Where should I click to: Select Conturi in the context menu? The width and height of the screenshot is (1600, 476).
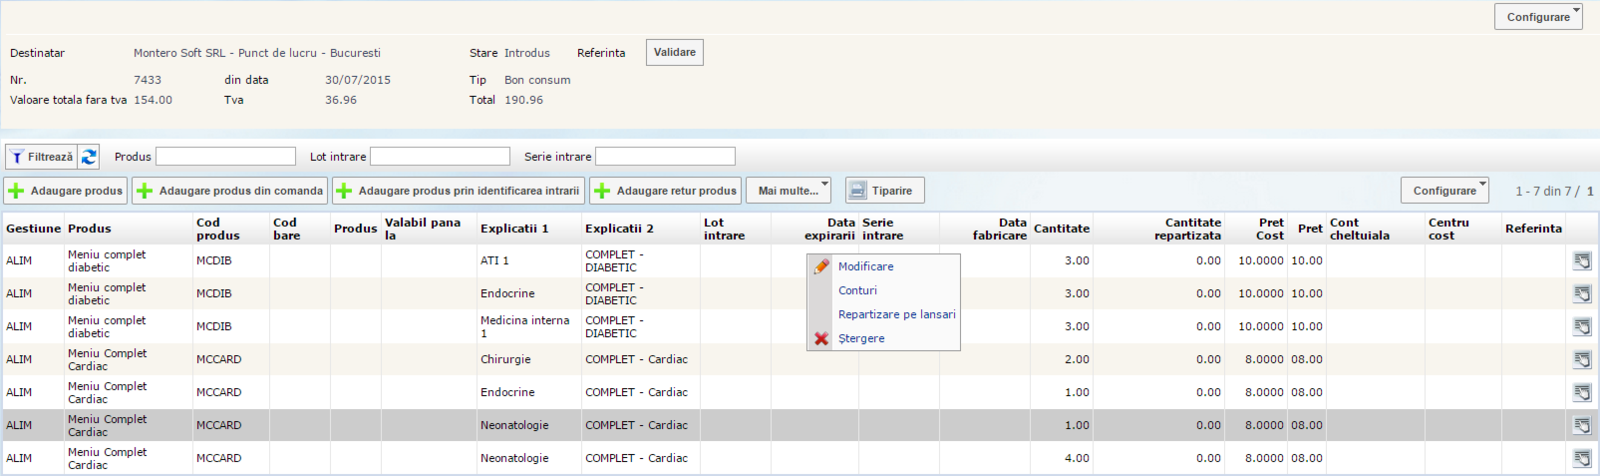tap(857, 291)
